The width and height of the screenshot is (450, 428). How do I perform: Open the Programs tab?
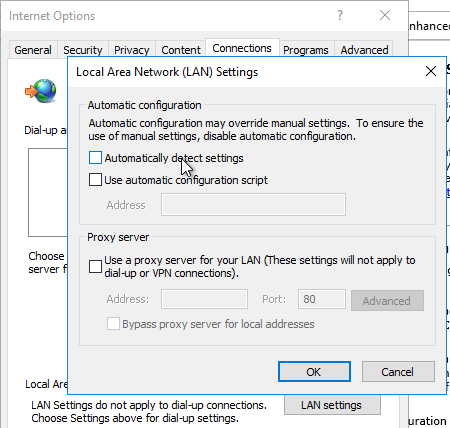(x=306, y=50)
